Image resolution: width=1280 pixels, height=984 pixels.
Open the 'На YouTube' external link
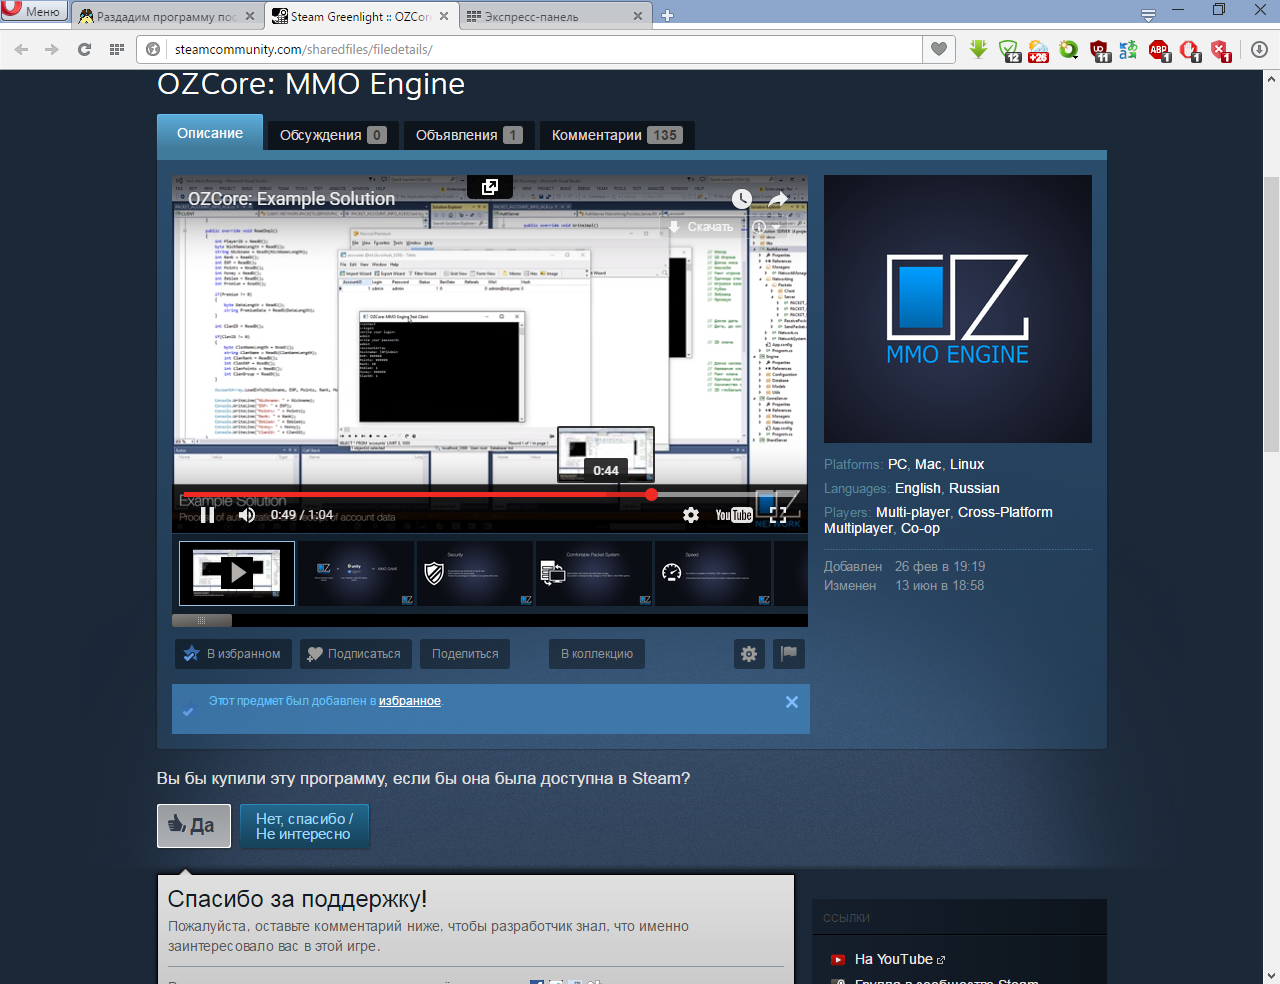coord(893,959)
